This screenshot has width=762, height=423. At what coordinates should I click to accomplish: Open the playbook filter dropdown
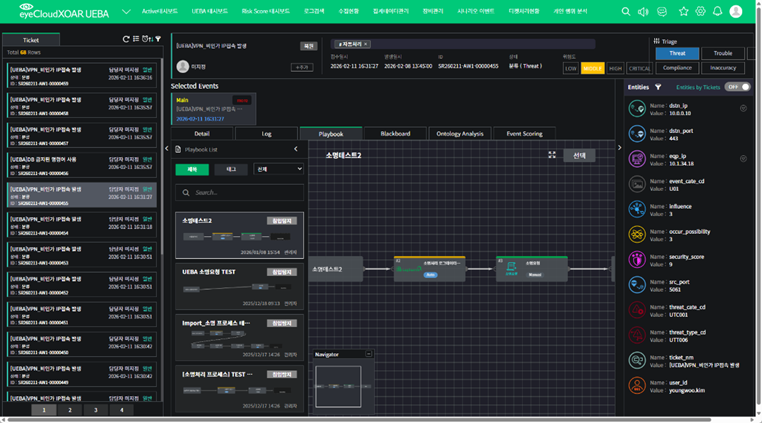pos(278,170)
